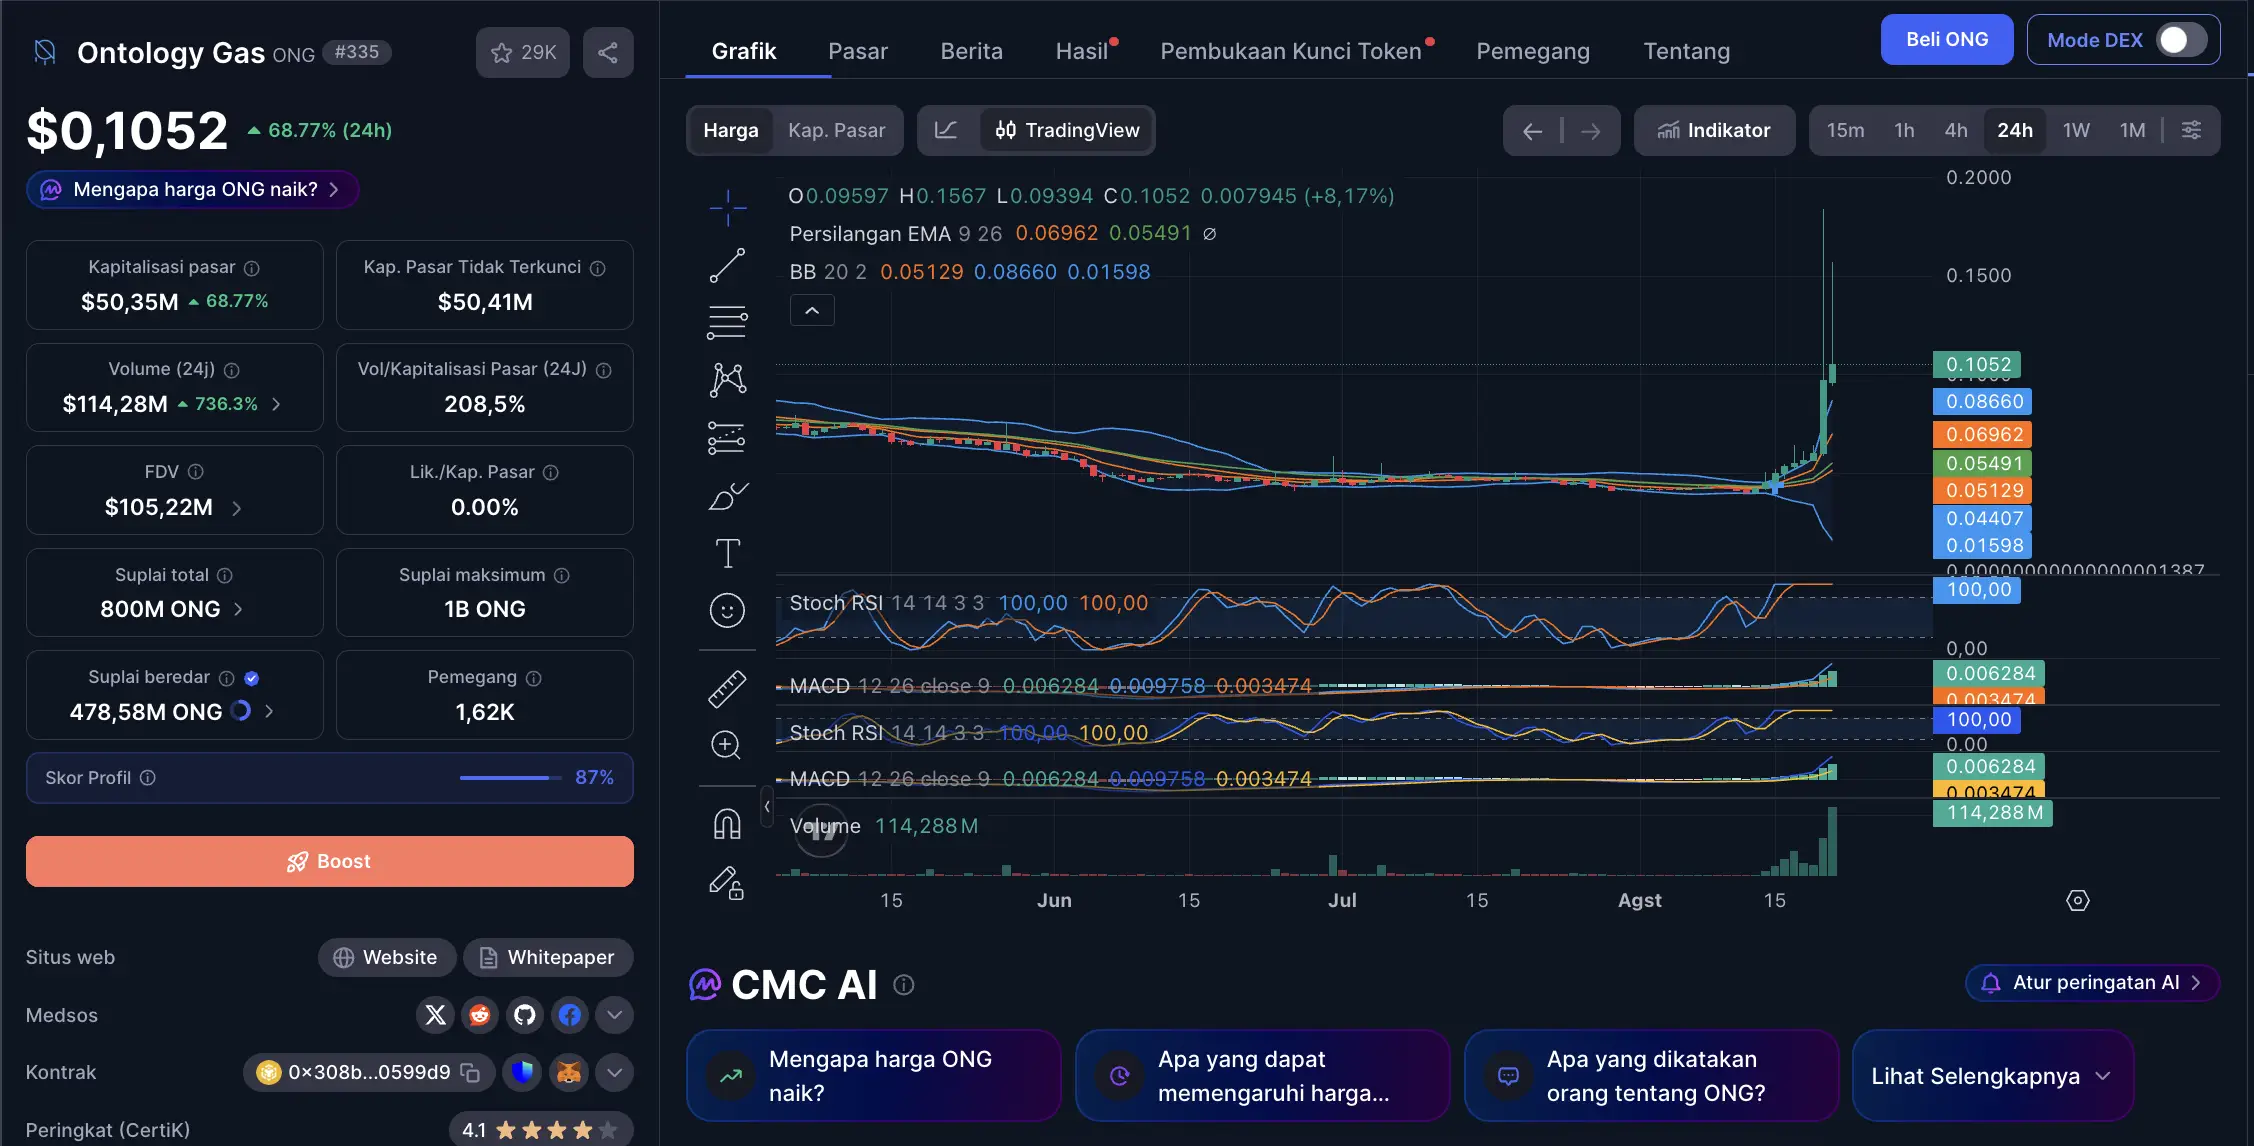Select the brush drawing tool
The height and width of the screenshot is (1146, 2254).
coord(727,495)
